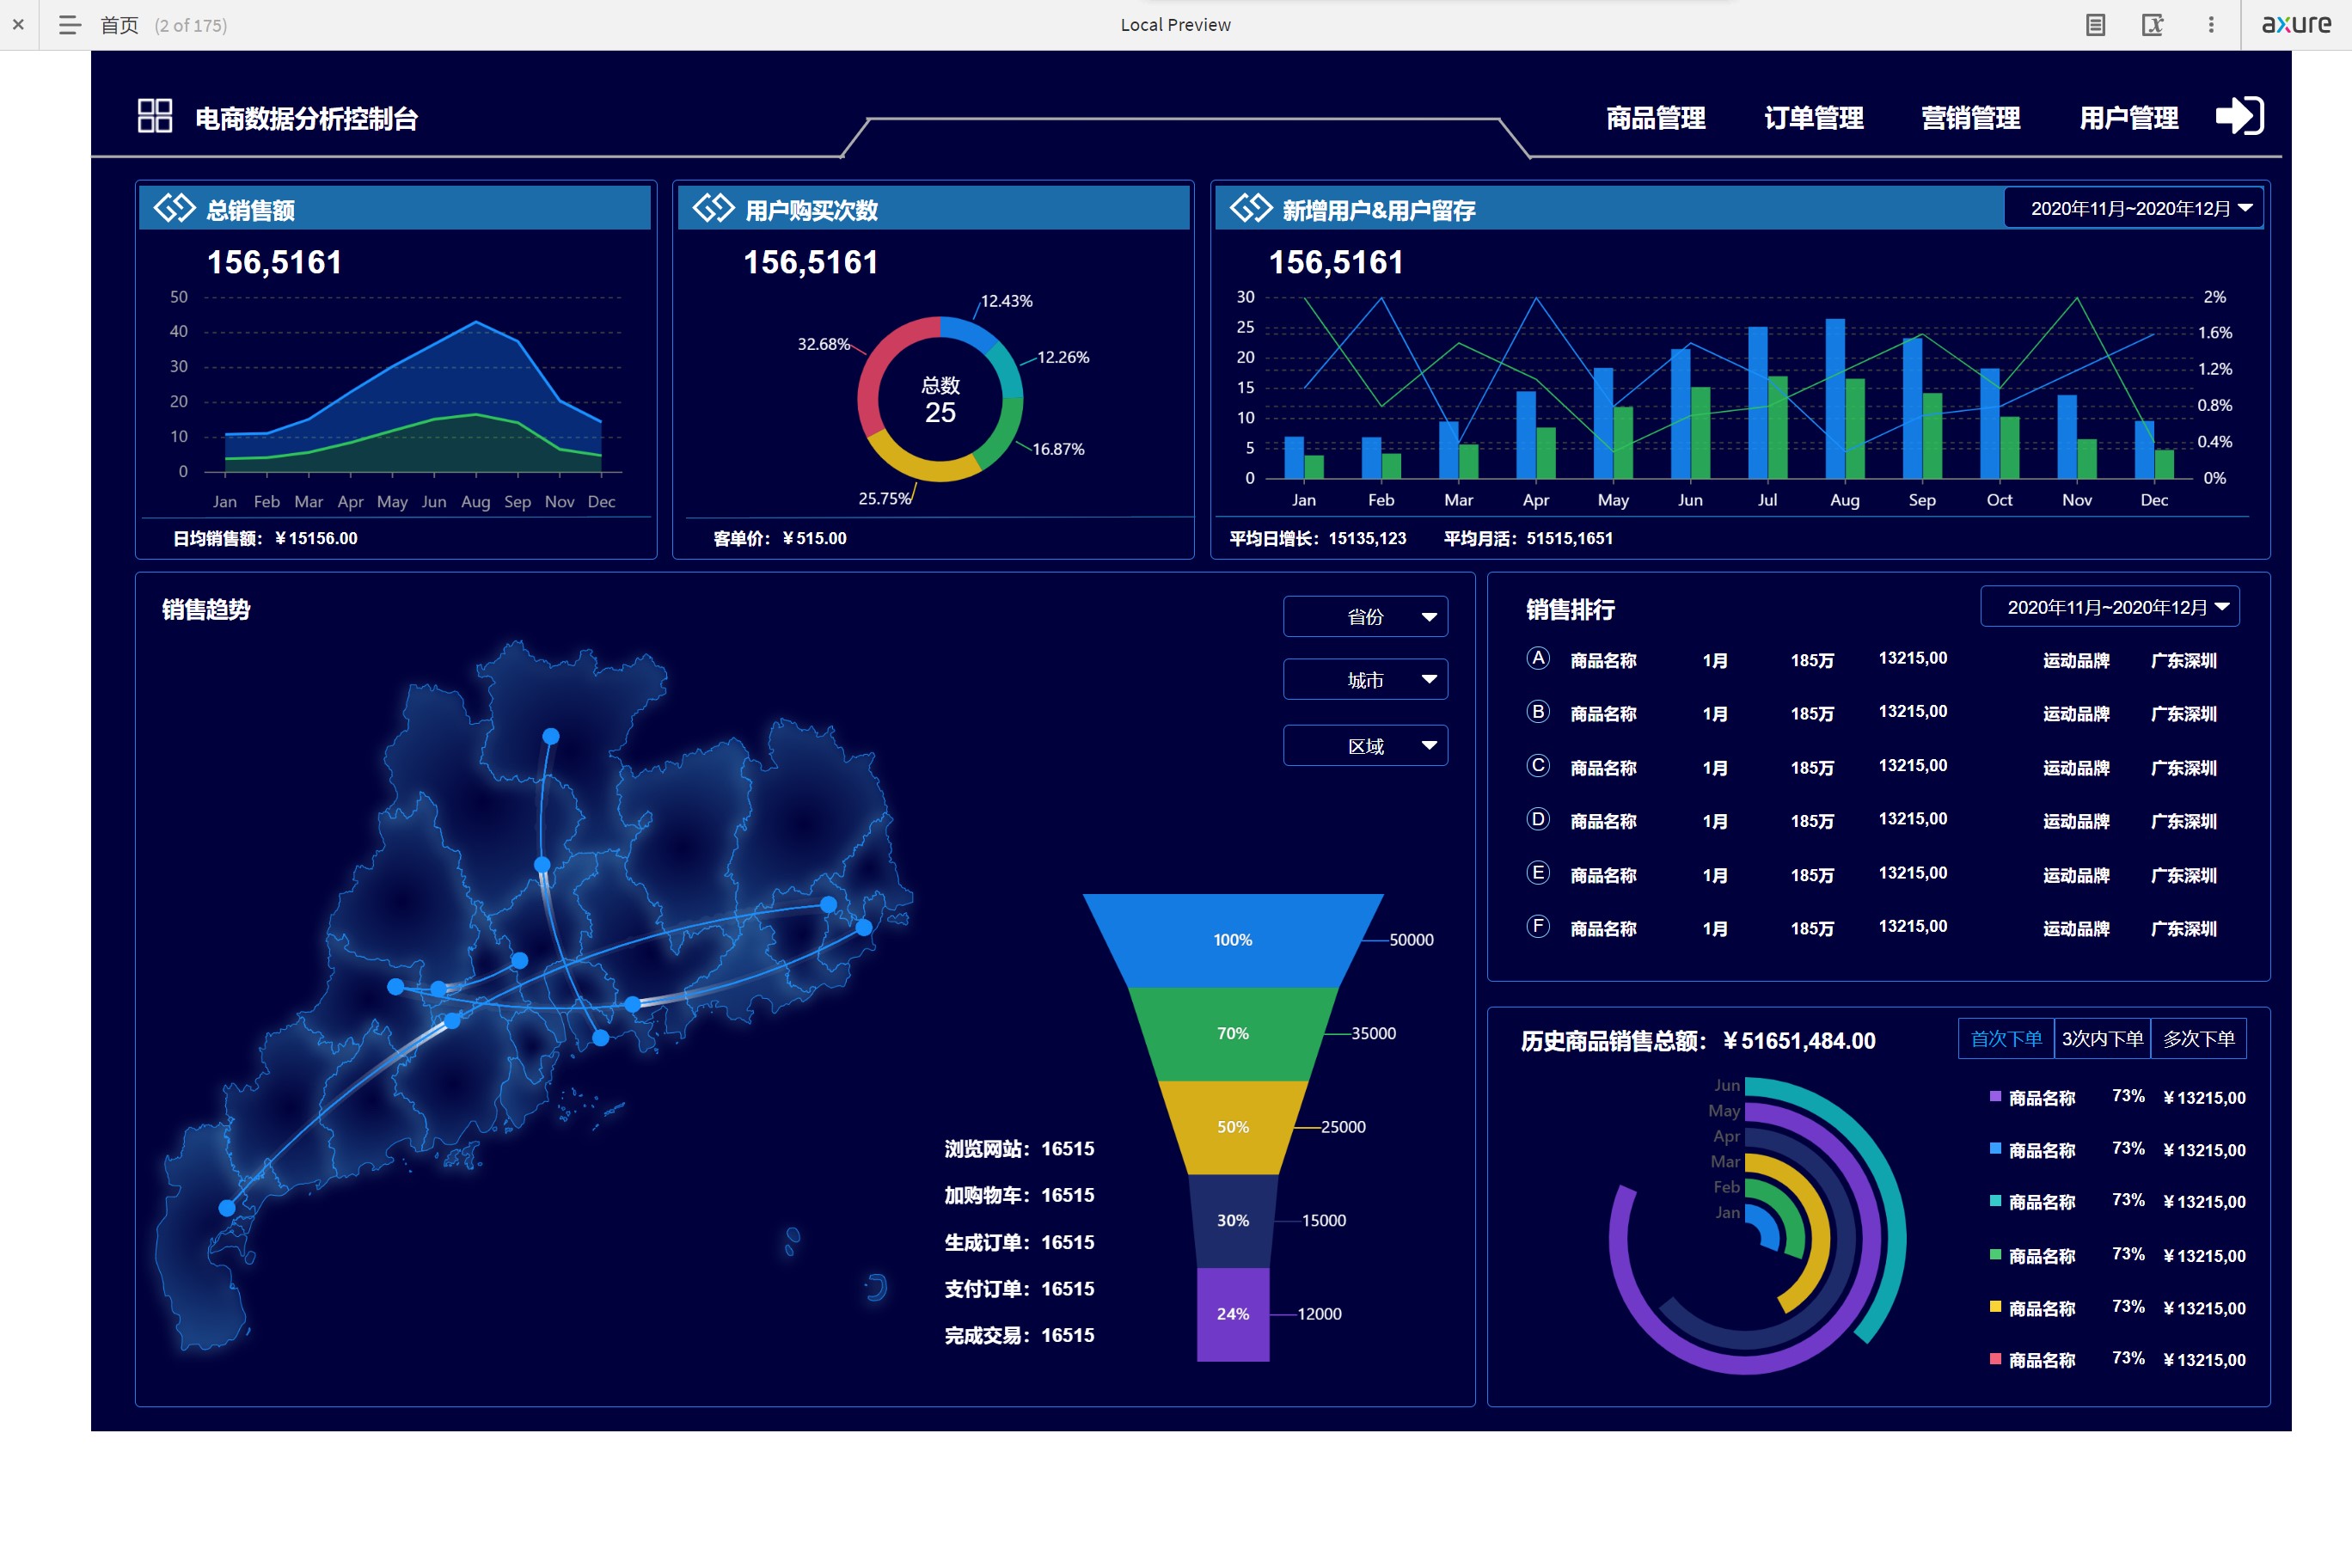2352x1568 pixels.
Task: Click the 总数 25 donut chart center
Action: pos(940,400)
